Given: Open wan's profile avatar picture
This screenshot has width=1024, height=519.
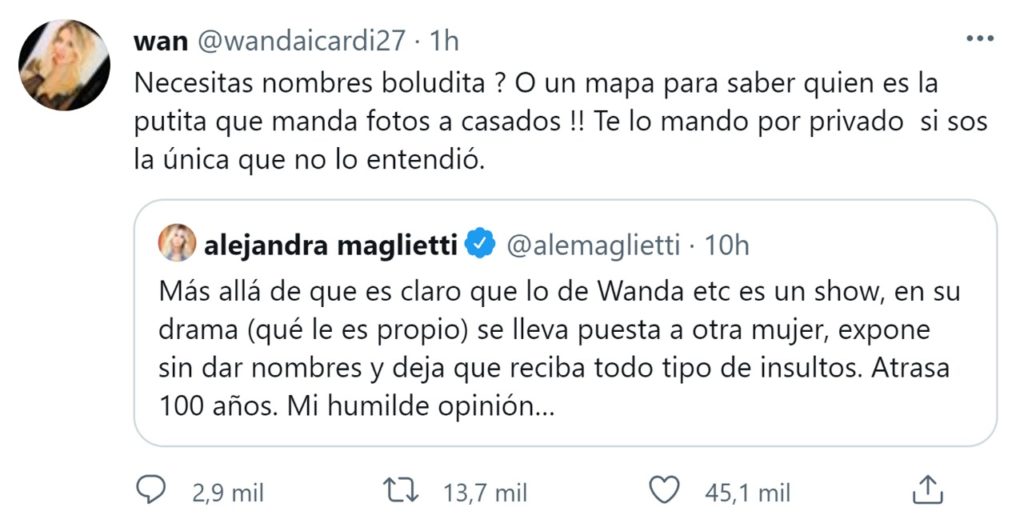Looking at the screenshot, I should pyautogui.click(x=64, y=65).
